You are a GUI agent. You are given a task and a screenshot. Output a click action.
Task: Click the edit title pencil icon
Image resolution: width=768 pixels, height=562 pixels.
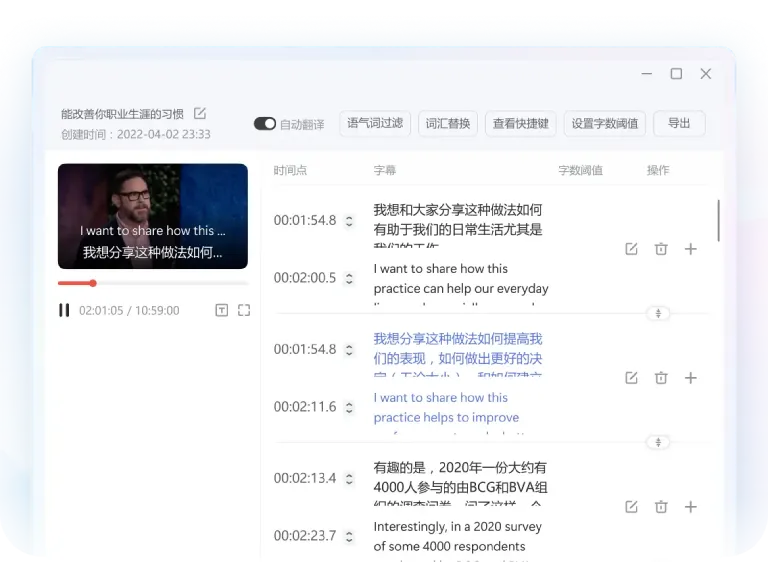click(x=200, y=113)
